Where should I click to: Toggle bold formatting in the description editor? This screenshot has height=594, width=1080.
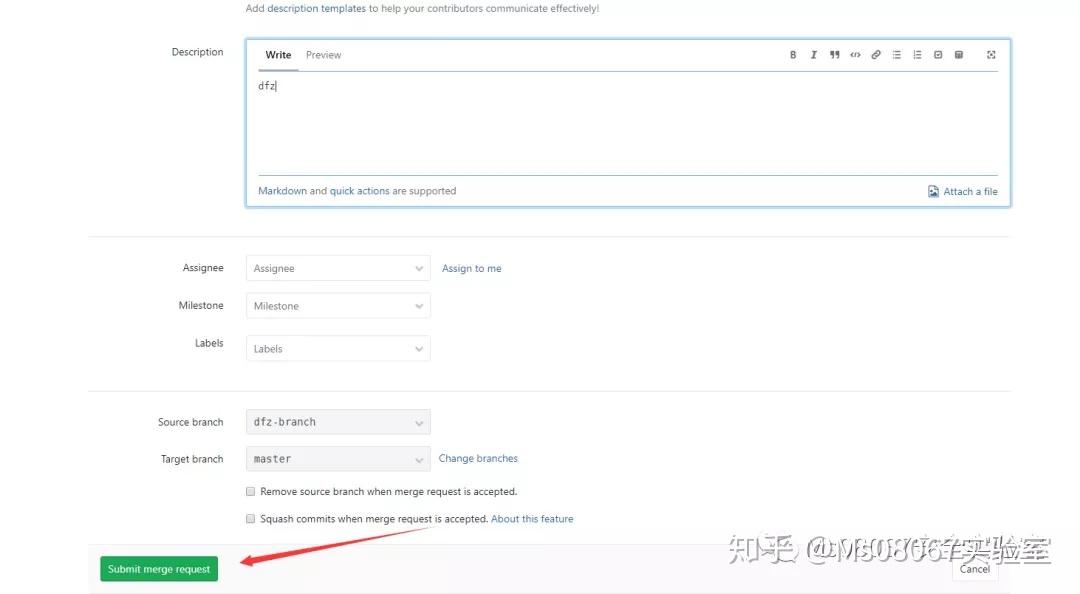click(793, 54)
